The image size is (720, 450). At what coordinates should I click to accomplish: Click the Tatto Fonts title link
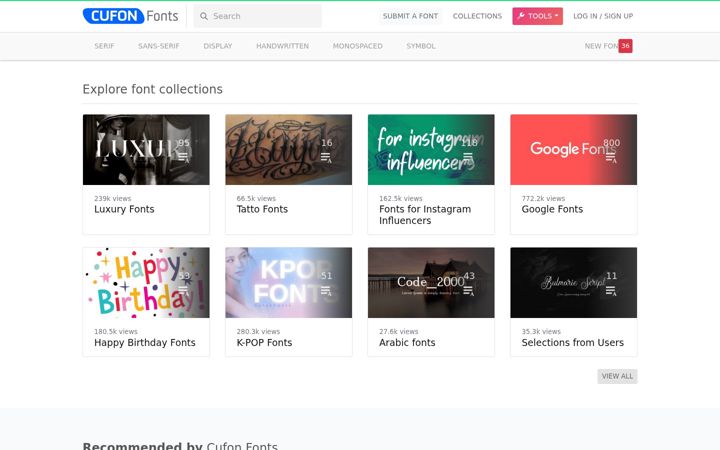click(262, 209)
